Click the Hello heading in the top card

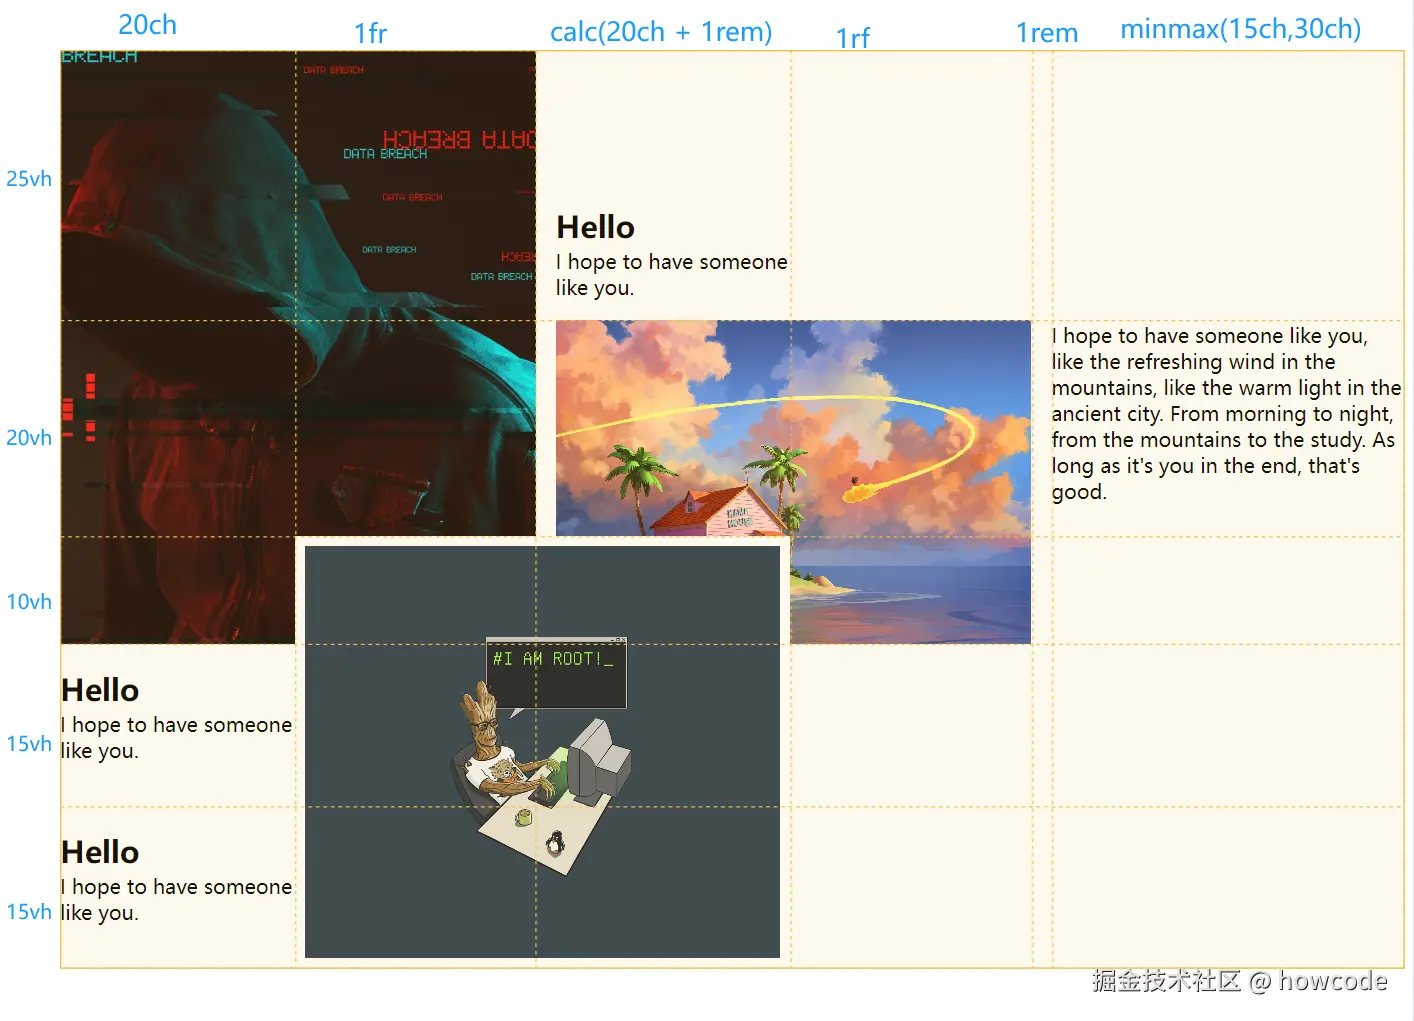click(x=596, y=227)
